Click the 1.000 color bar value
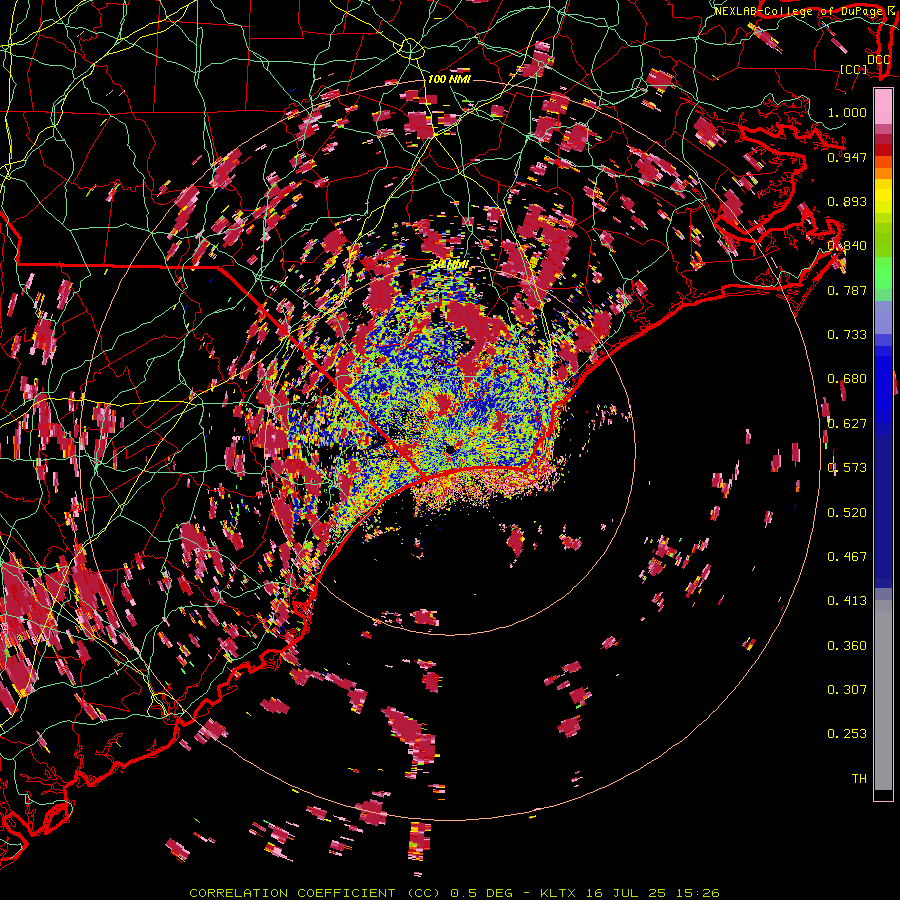This screenshot has width=900, height=900. pyautogui.click(x=847, y=112)
